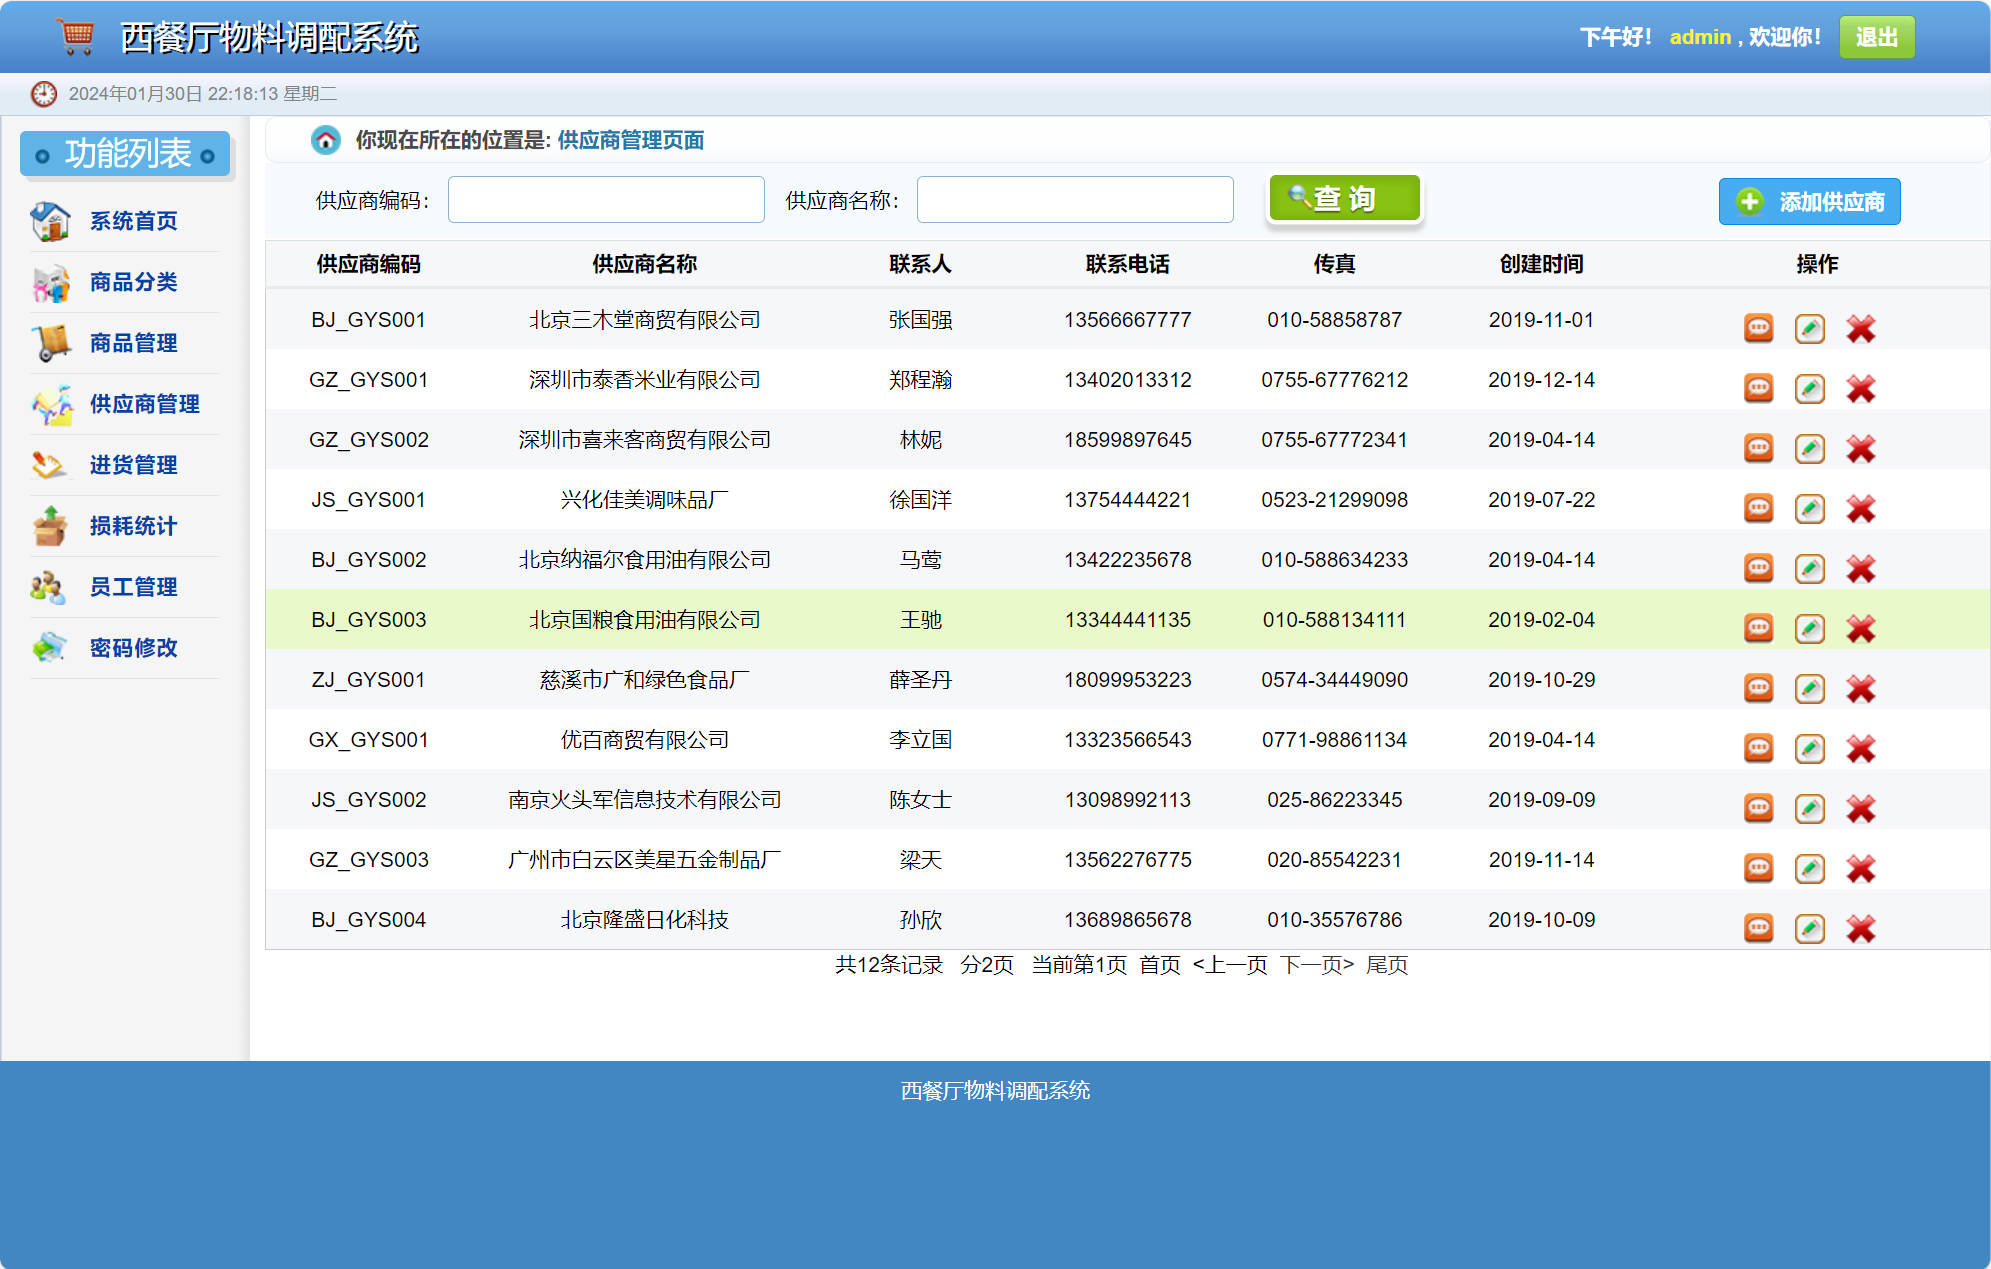Go to 进货管理 section
Viewport: 1991px width, 1269px height.
(133, 465)
